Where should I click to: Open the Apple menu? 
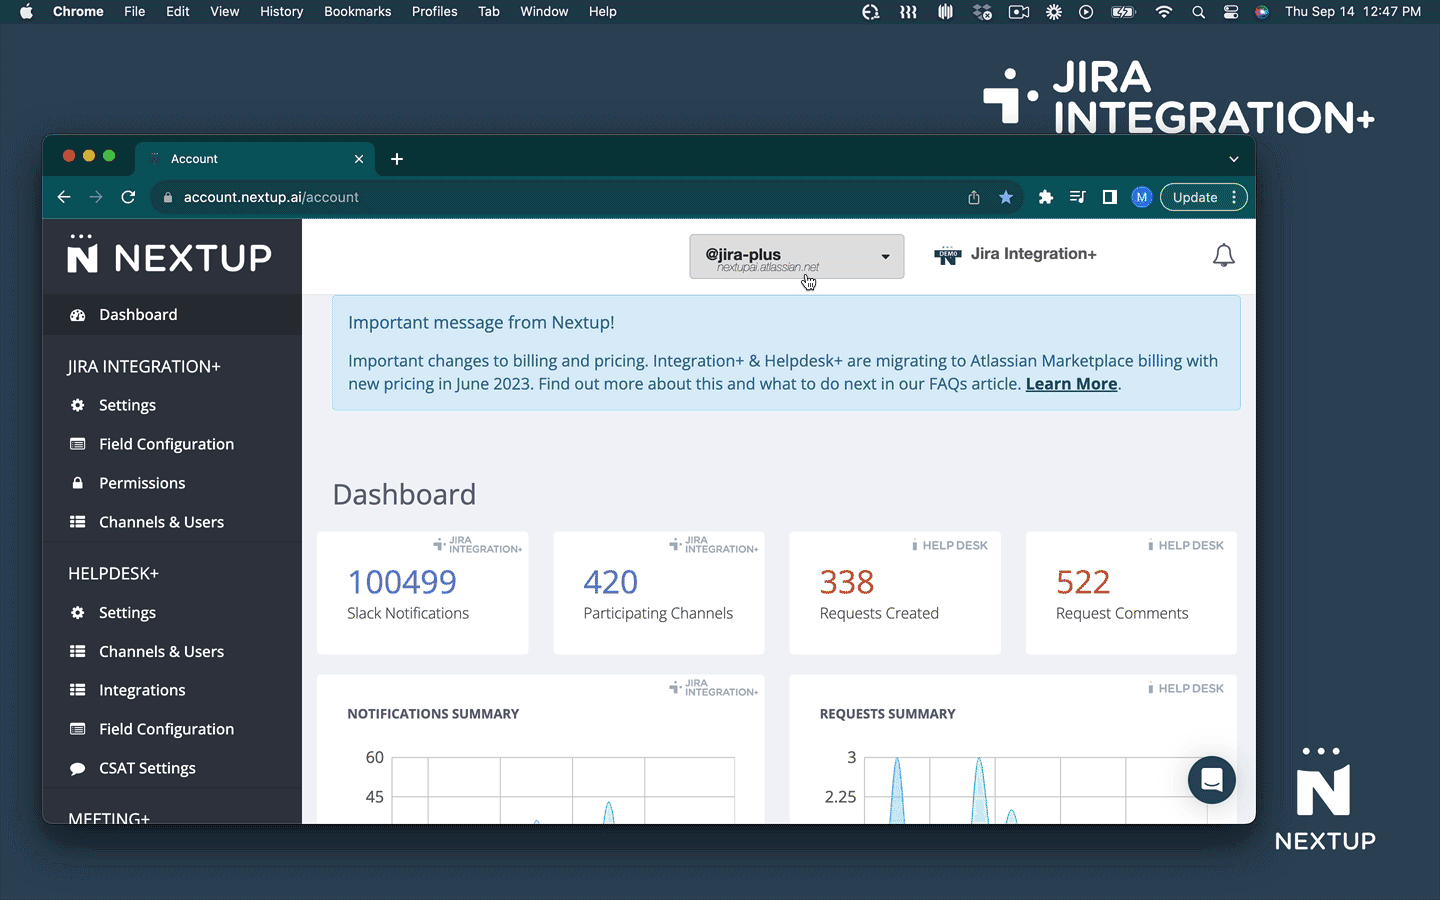tap(27, 12)
